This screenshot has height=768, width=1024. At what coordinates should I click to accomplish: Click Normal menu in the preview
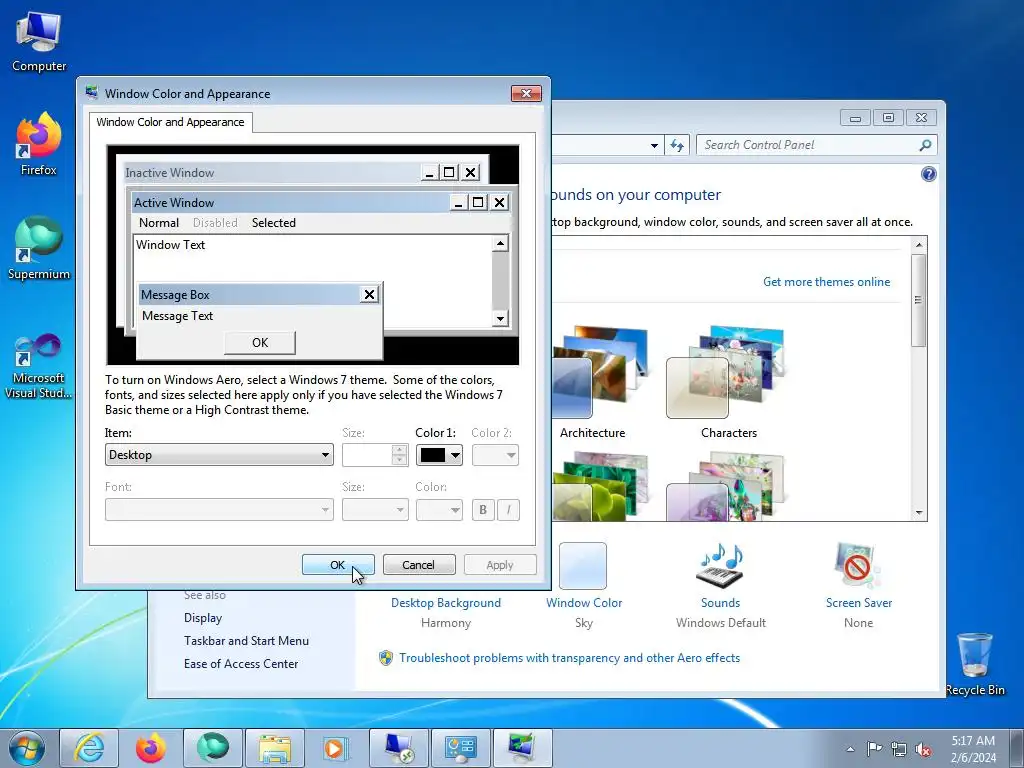pyautogui.click(x=159, y=223)
